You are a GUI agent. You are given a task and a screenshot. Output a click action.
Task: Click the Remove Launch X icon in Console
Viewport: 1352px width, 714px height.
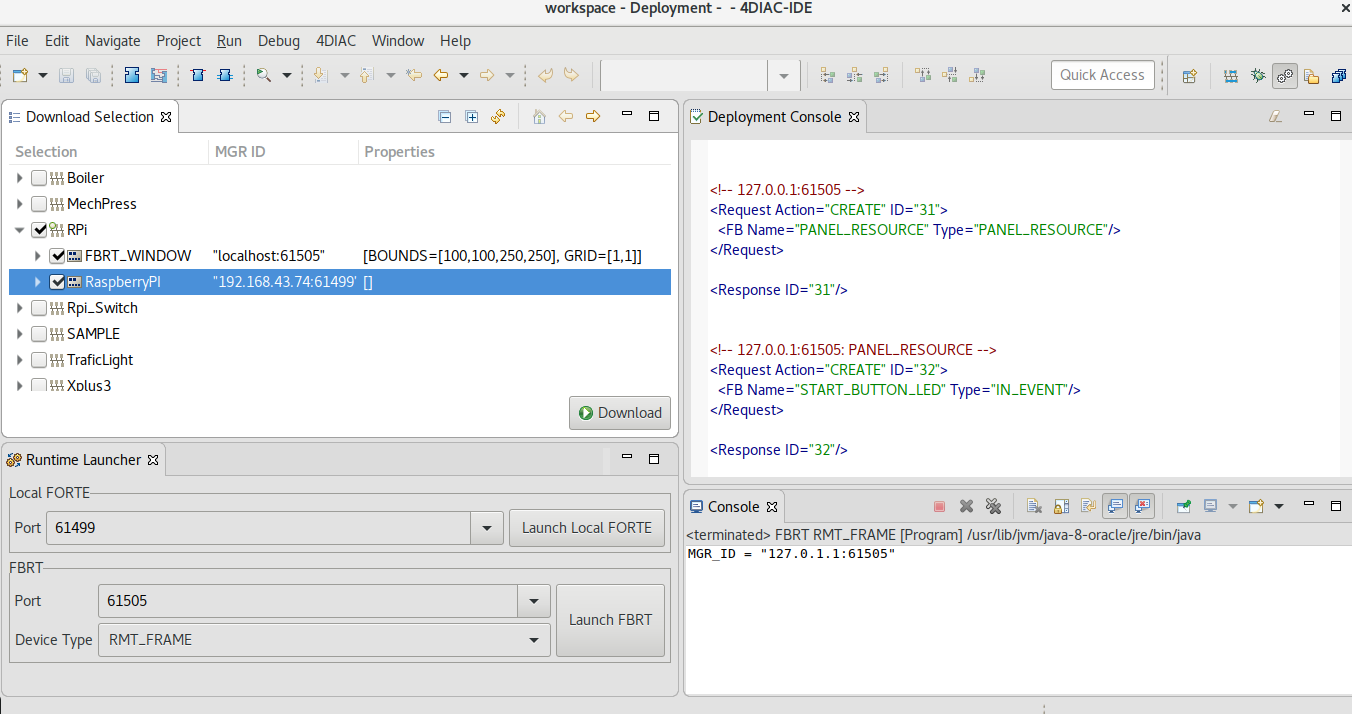tap(966, 507)
